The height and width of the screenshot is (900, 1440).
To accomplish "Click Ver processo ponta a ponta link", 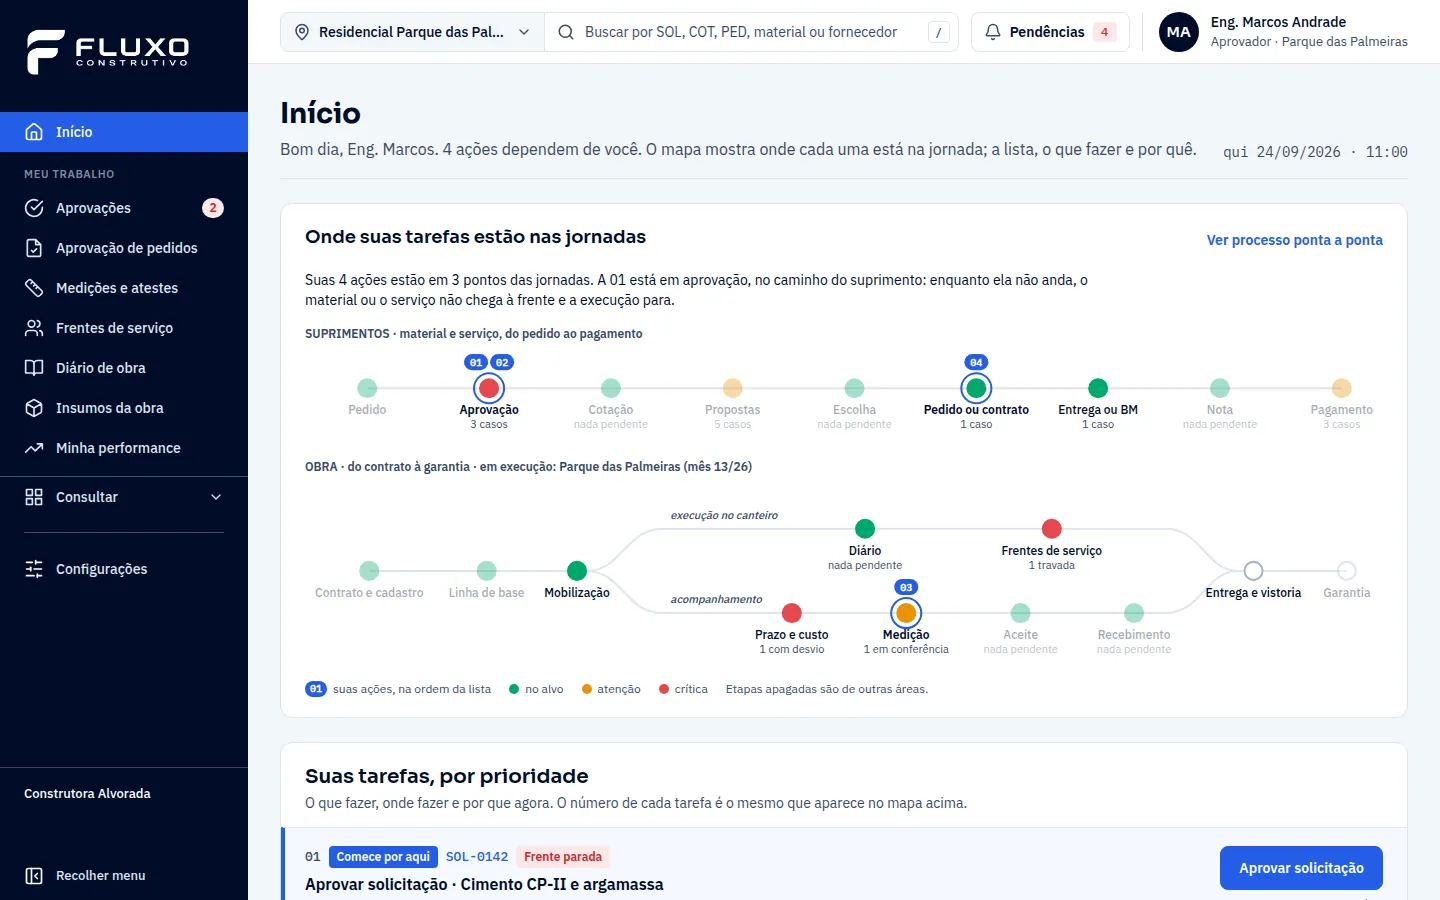I will pyautogui.click(x=1295, y=240).
